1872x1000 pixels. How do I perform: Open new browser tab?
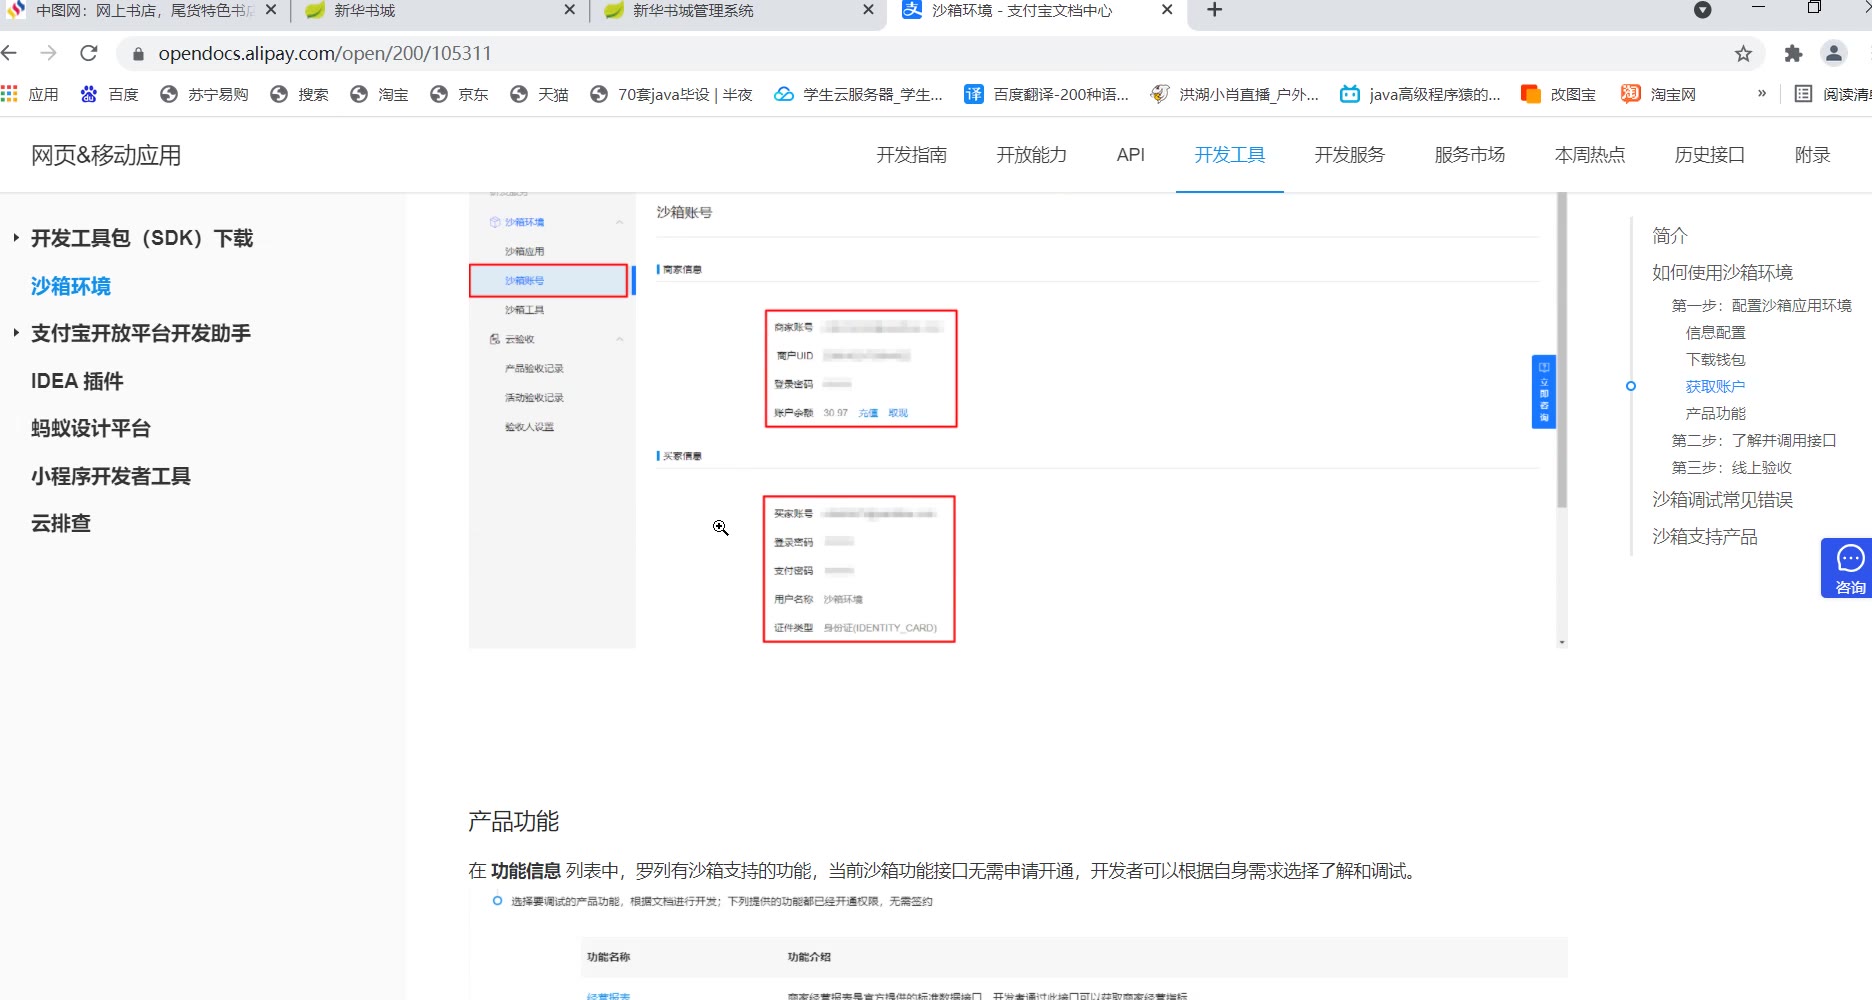(1214, 10)
